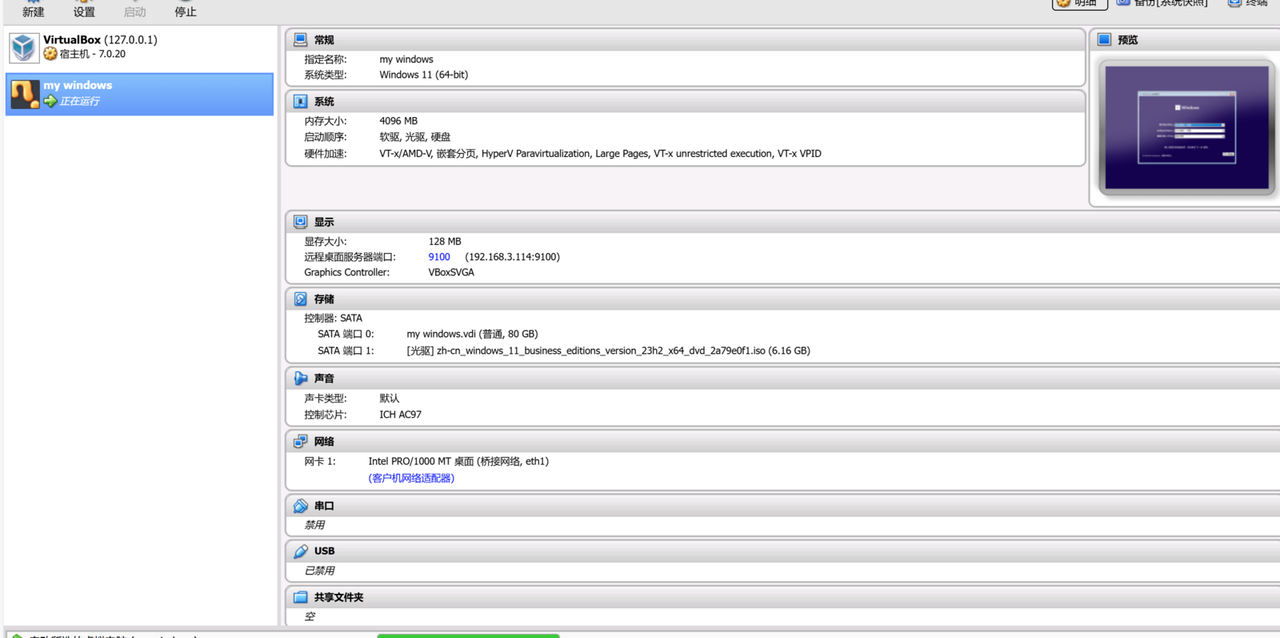Screen dimensions: 1280x638
Task: Click the Windows 11 ISO optical drive entry
Action: click(x=608, y=351)
